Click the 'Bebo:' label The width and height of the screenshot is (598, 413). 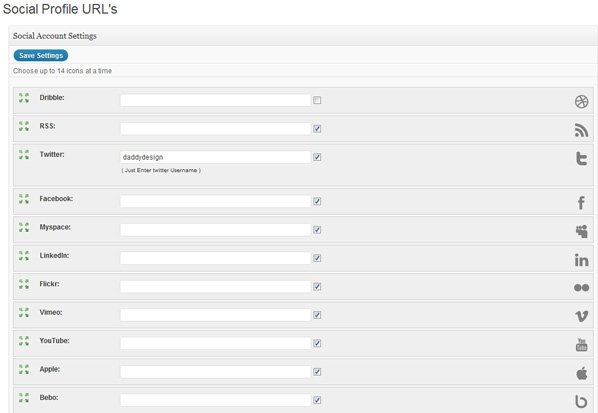(x=49, y=397)
